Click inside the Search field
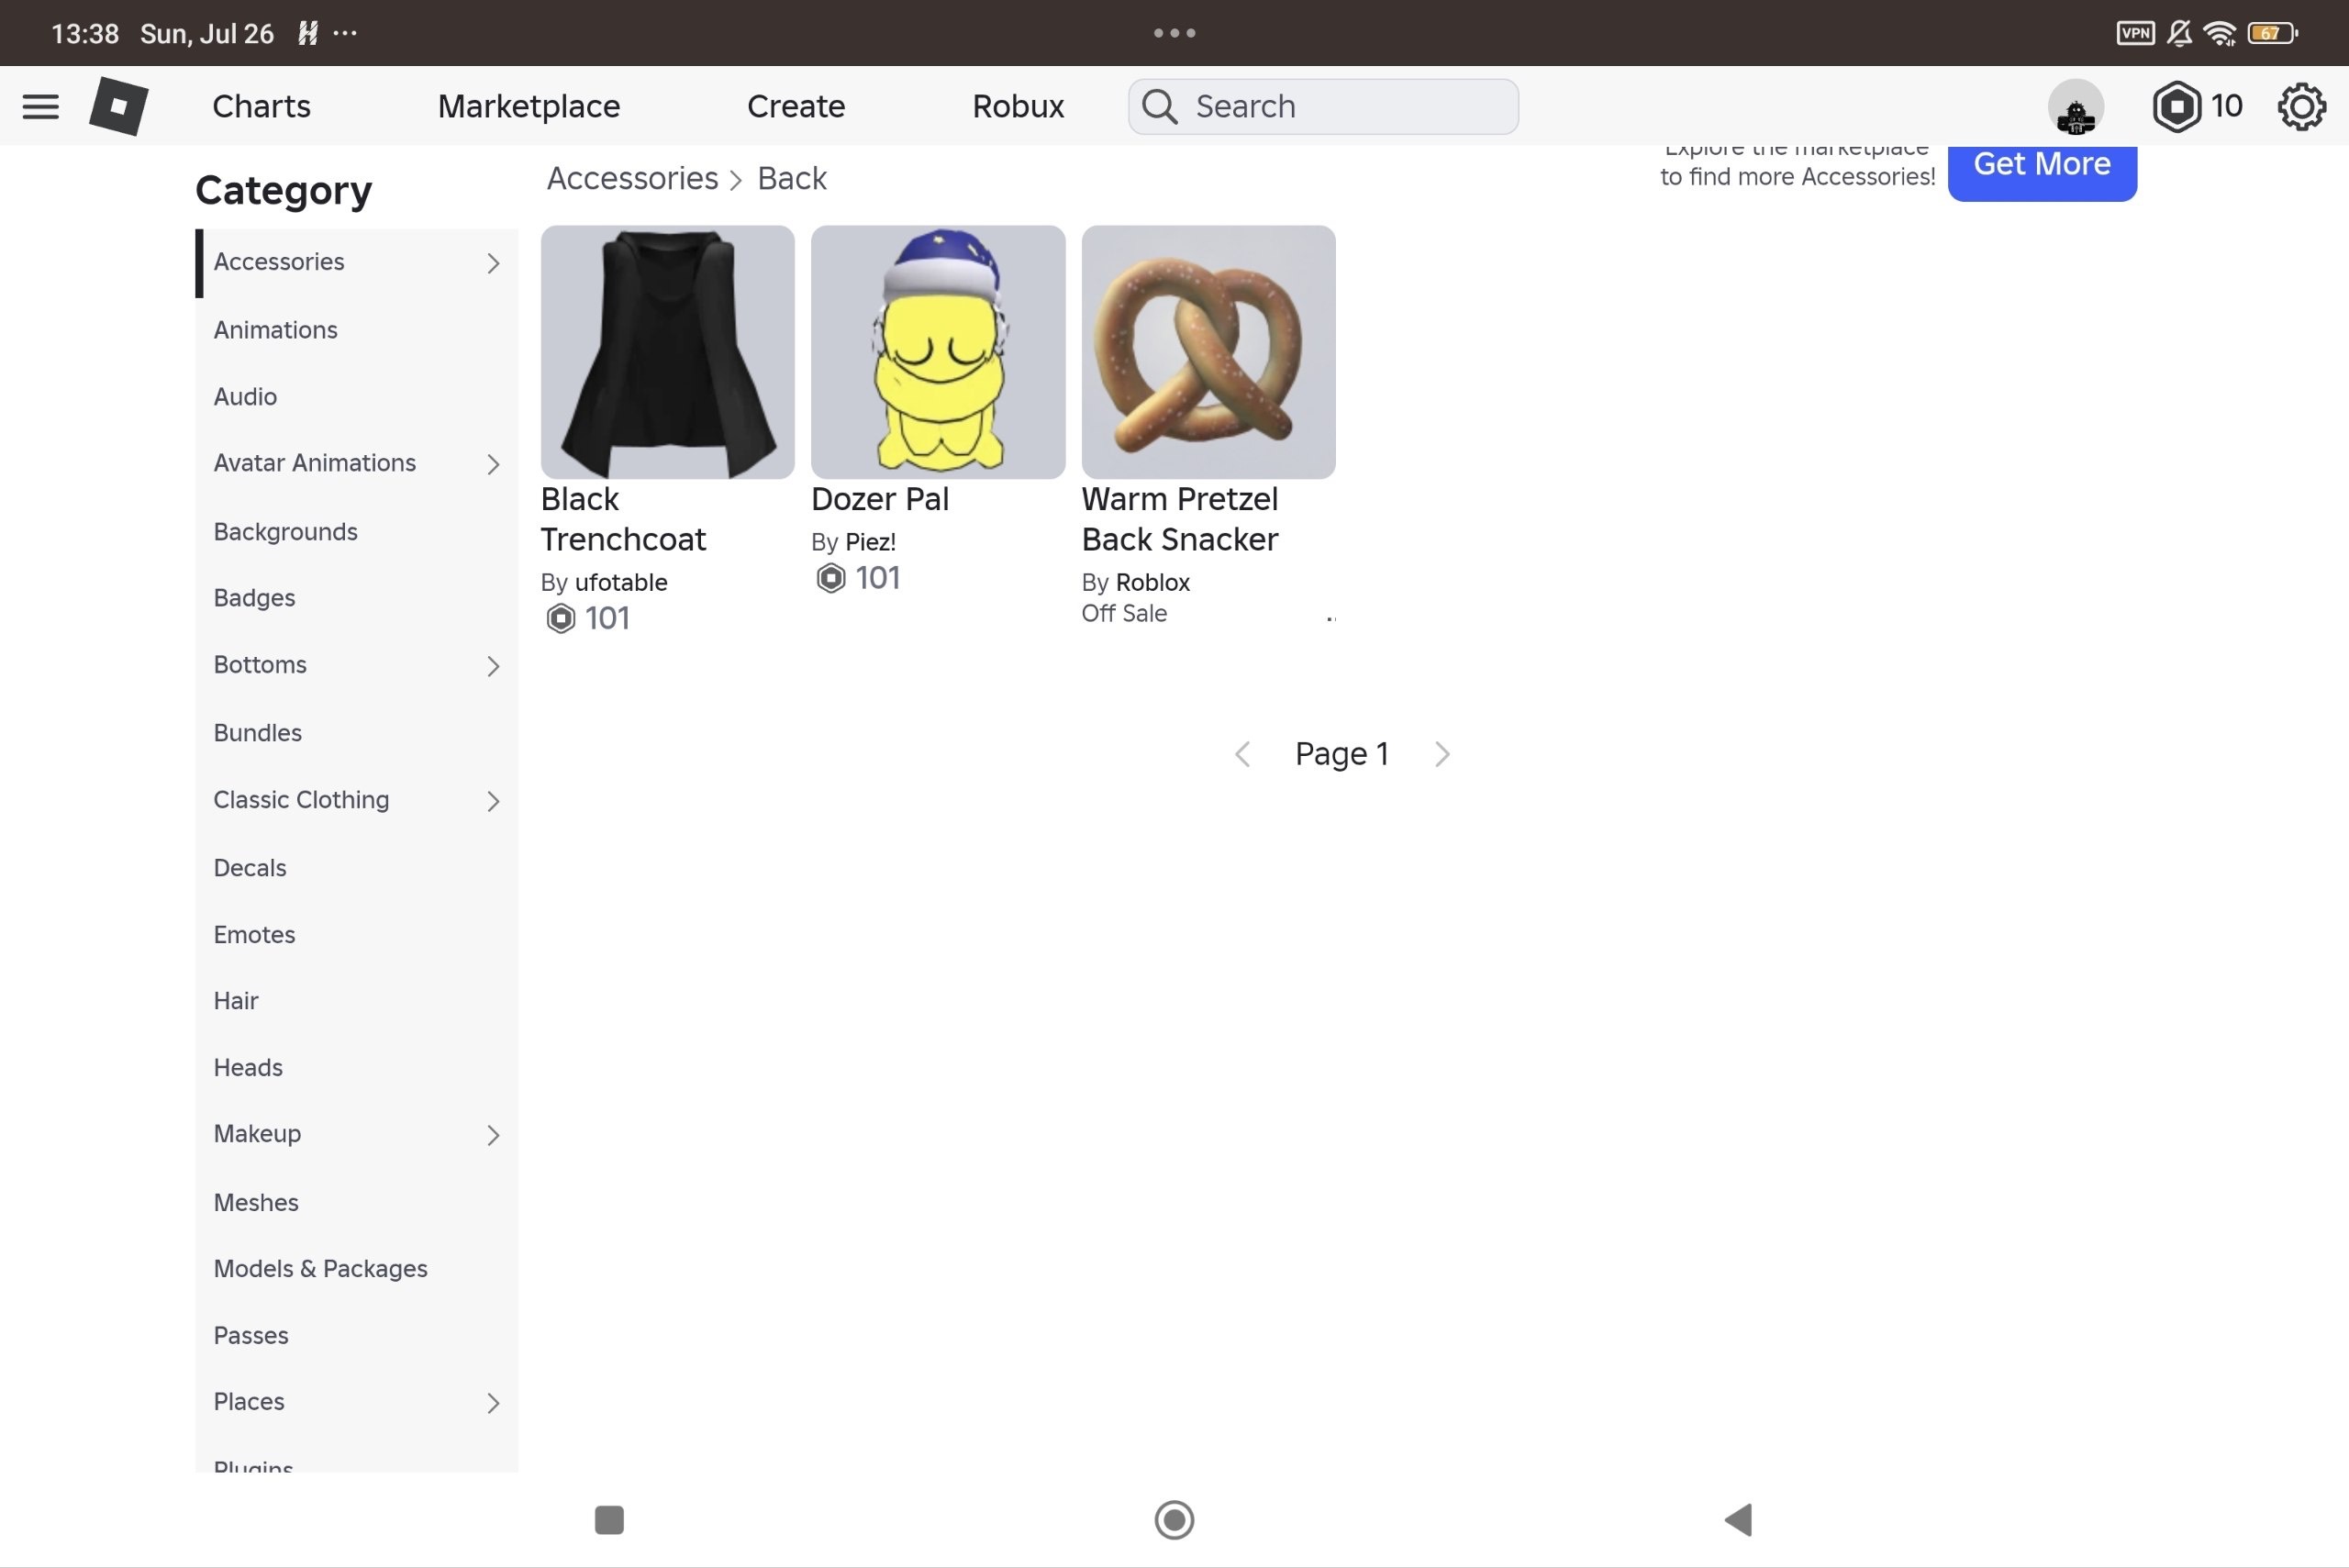The image size is (2349, 1568). pyautogui.click(x=1323, y=106)
